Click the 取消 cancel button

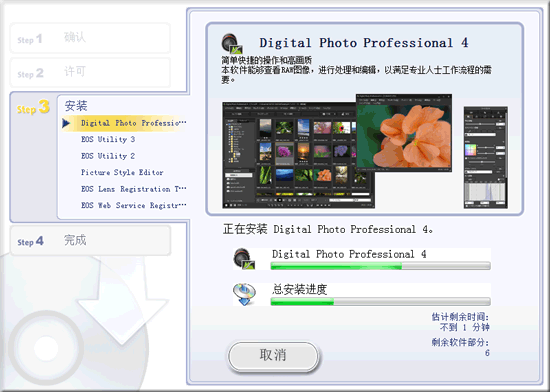click(x=273, y=356)
